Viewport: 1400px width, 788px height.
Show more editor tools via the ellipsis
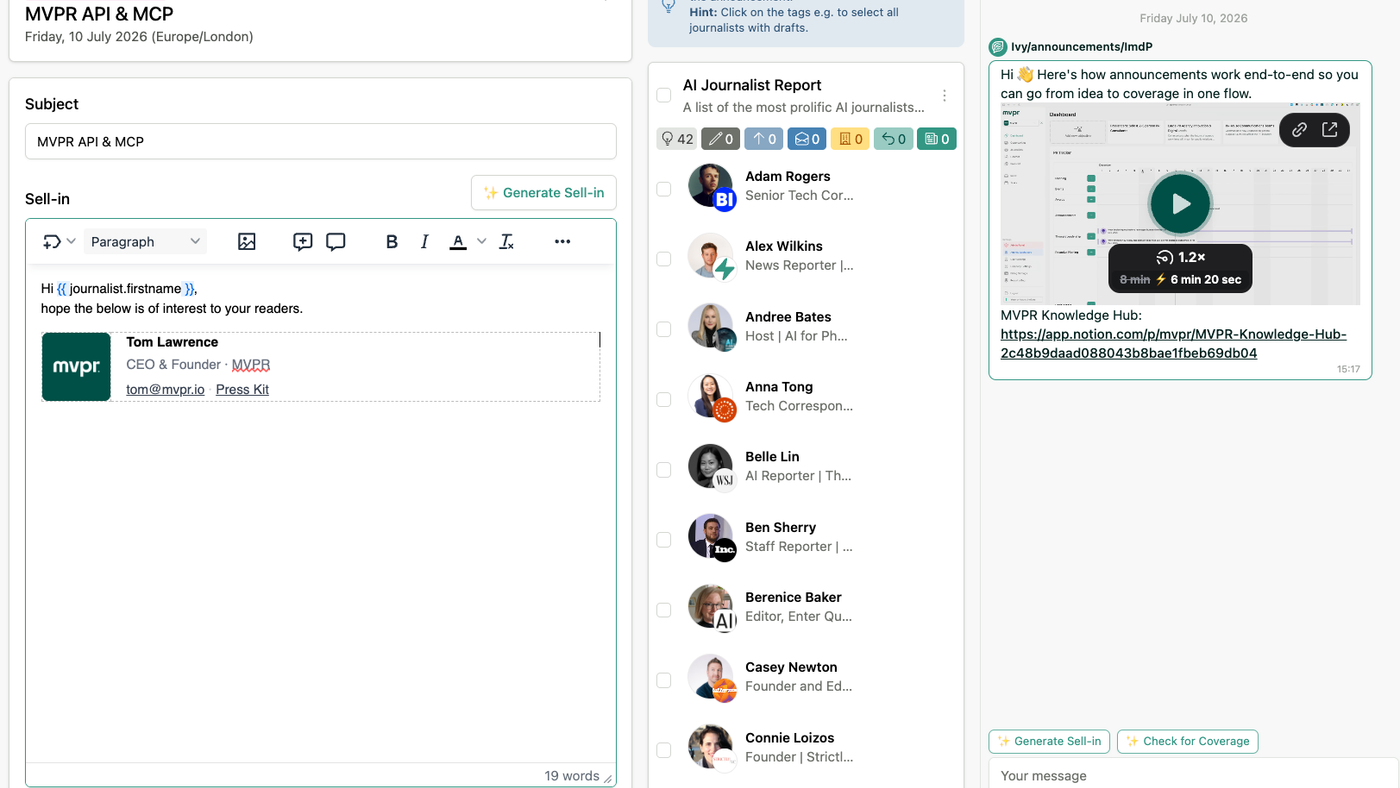(562, 241)
